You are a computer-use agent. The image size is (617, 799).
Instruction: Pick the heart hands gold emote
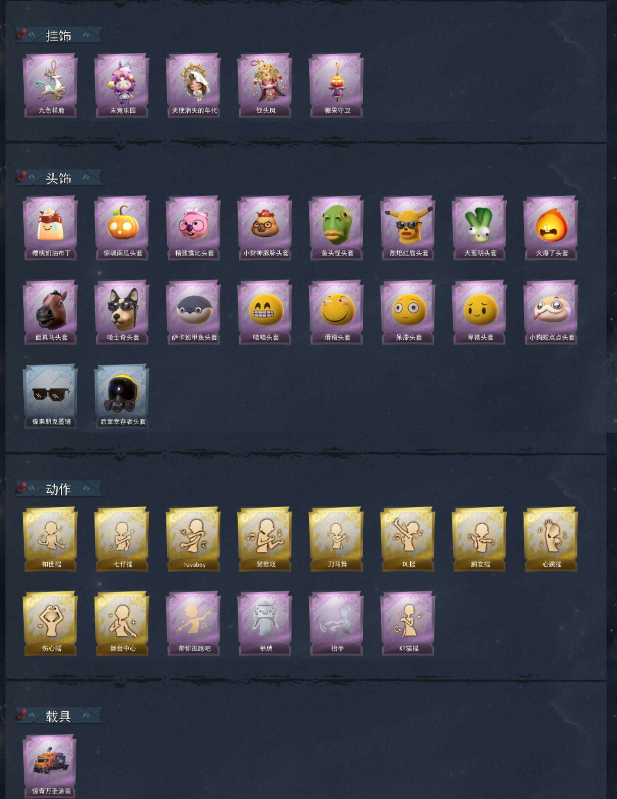coord(50,623)
